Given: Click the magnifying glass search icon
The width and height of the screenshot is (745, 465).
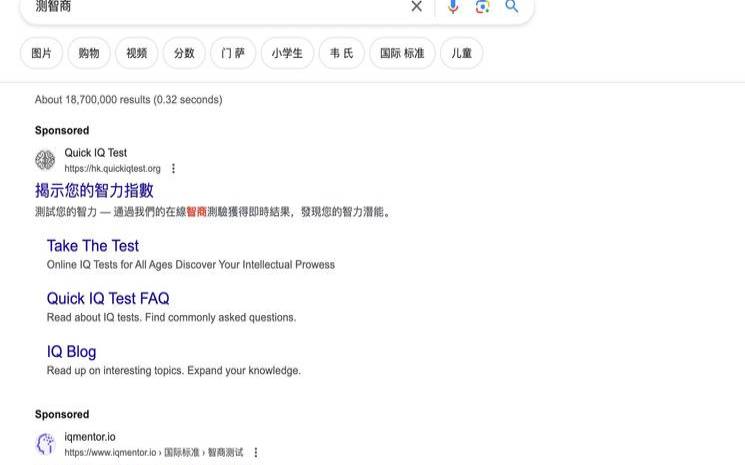Looking at the screenshot, I should pos(512,6).
